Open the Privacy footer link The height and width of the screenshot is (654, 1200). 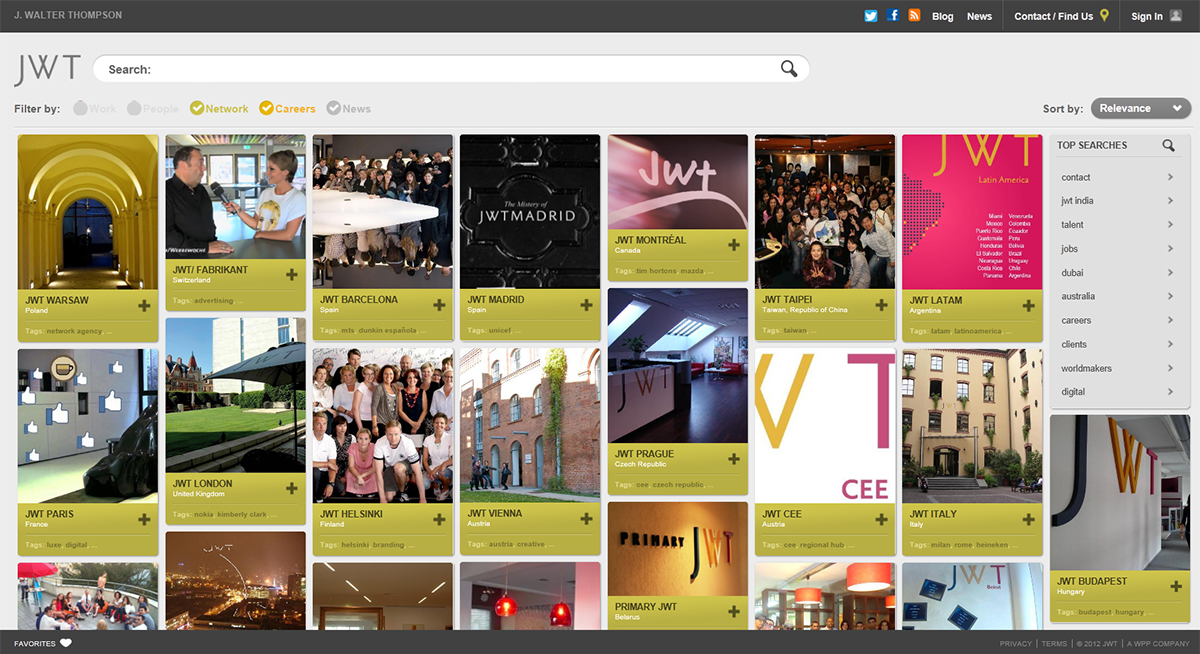click(x=1015, y=643)
